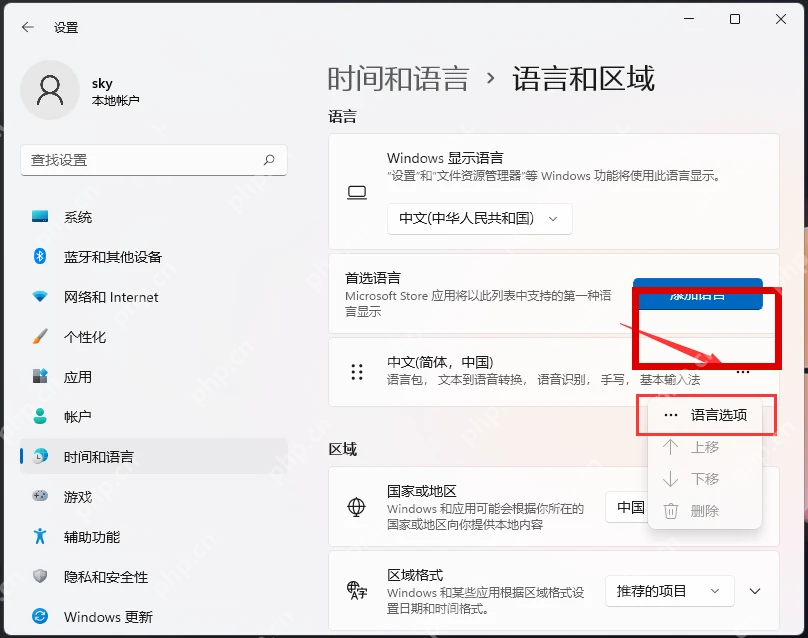Close the Settings window

pos(781,19)
